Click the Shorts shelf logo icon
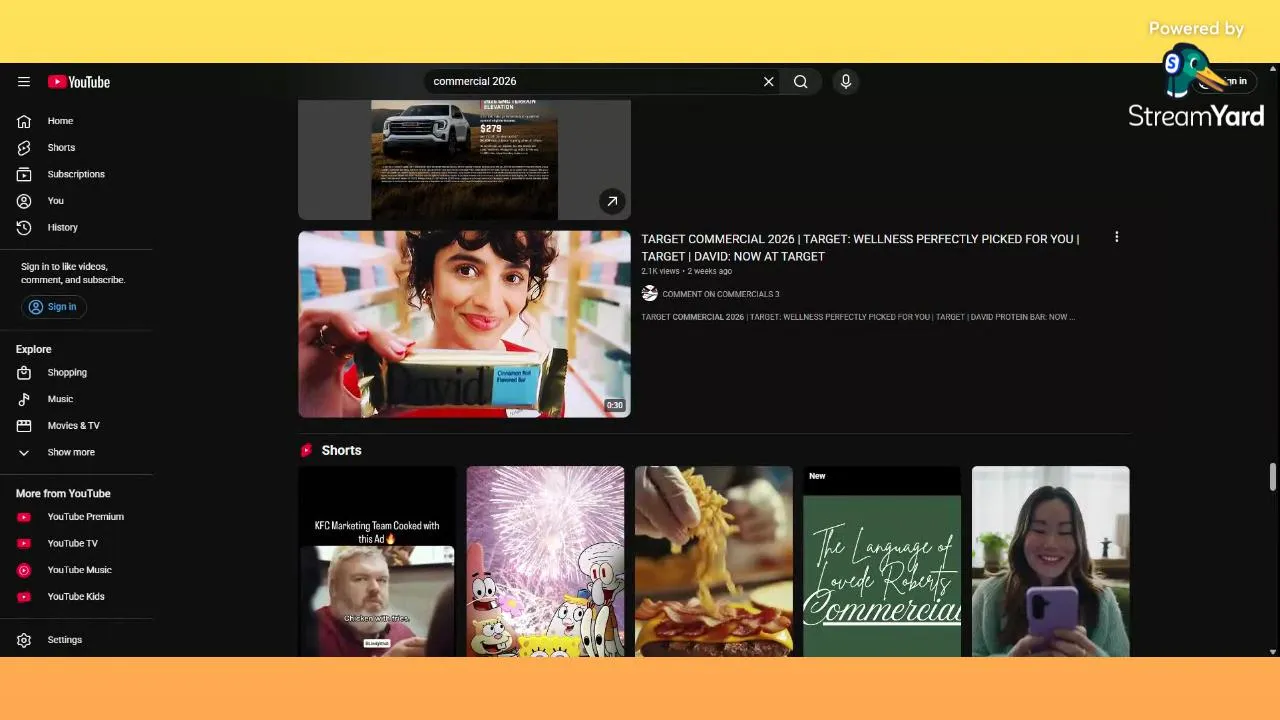This screenshot has height=720, width=1280. tap(306, 451)
